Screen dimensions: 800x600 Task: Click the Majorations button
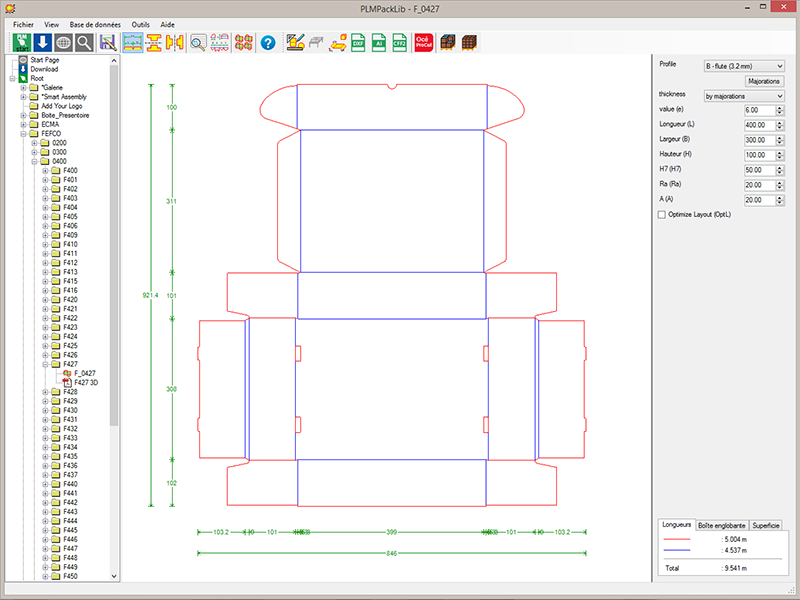click(764, 81)
